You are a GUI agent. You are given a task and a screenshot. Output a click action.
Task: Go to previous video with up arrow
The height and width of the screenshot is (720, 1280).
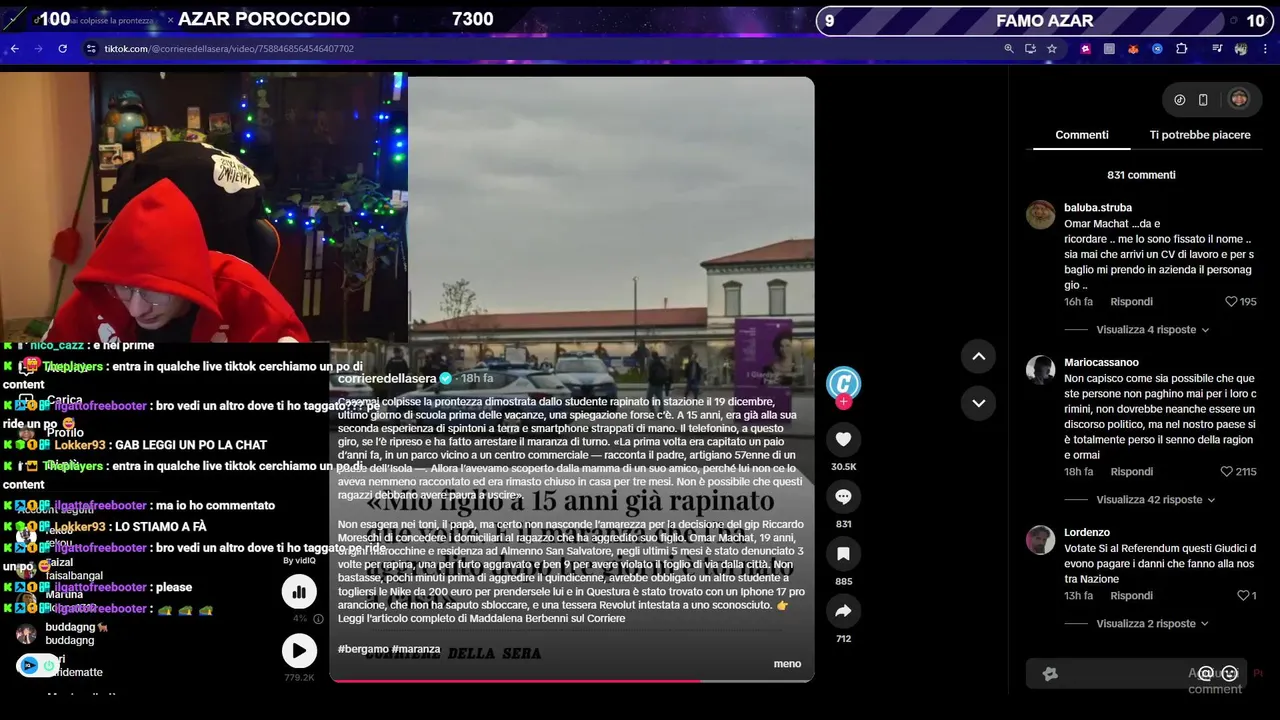tap(978, 356)
